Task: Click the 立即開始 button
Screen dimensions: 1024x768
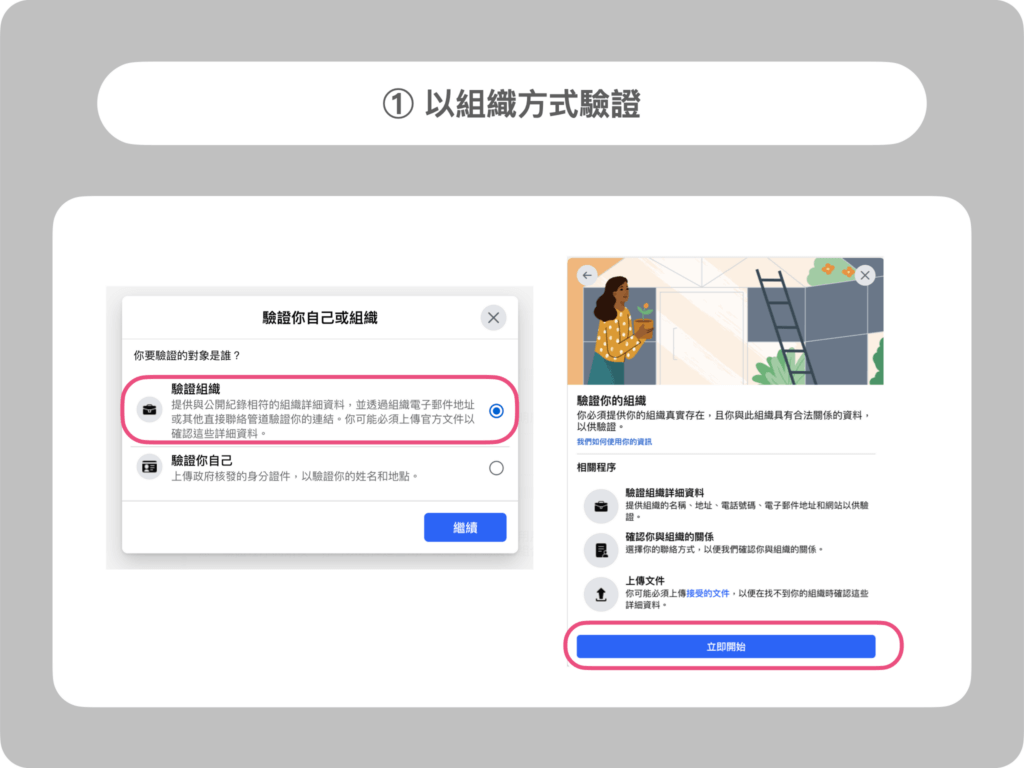Action: click(x=726, y=647)
